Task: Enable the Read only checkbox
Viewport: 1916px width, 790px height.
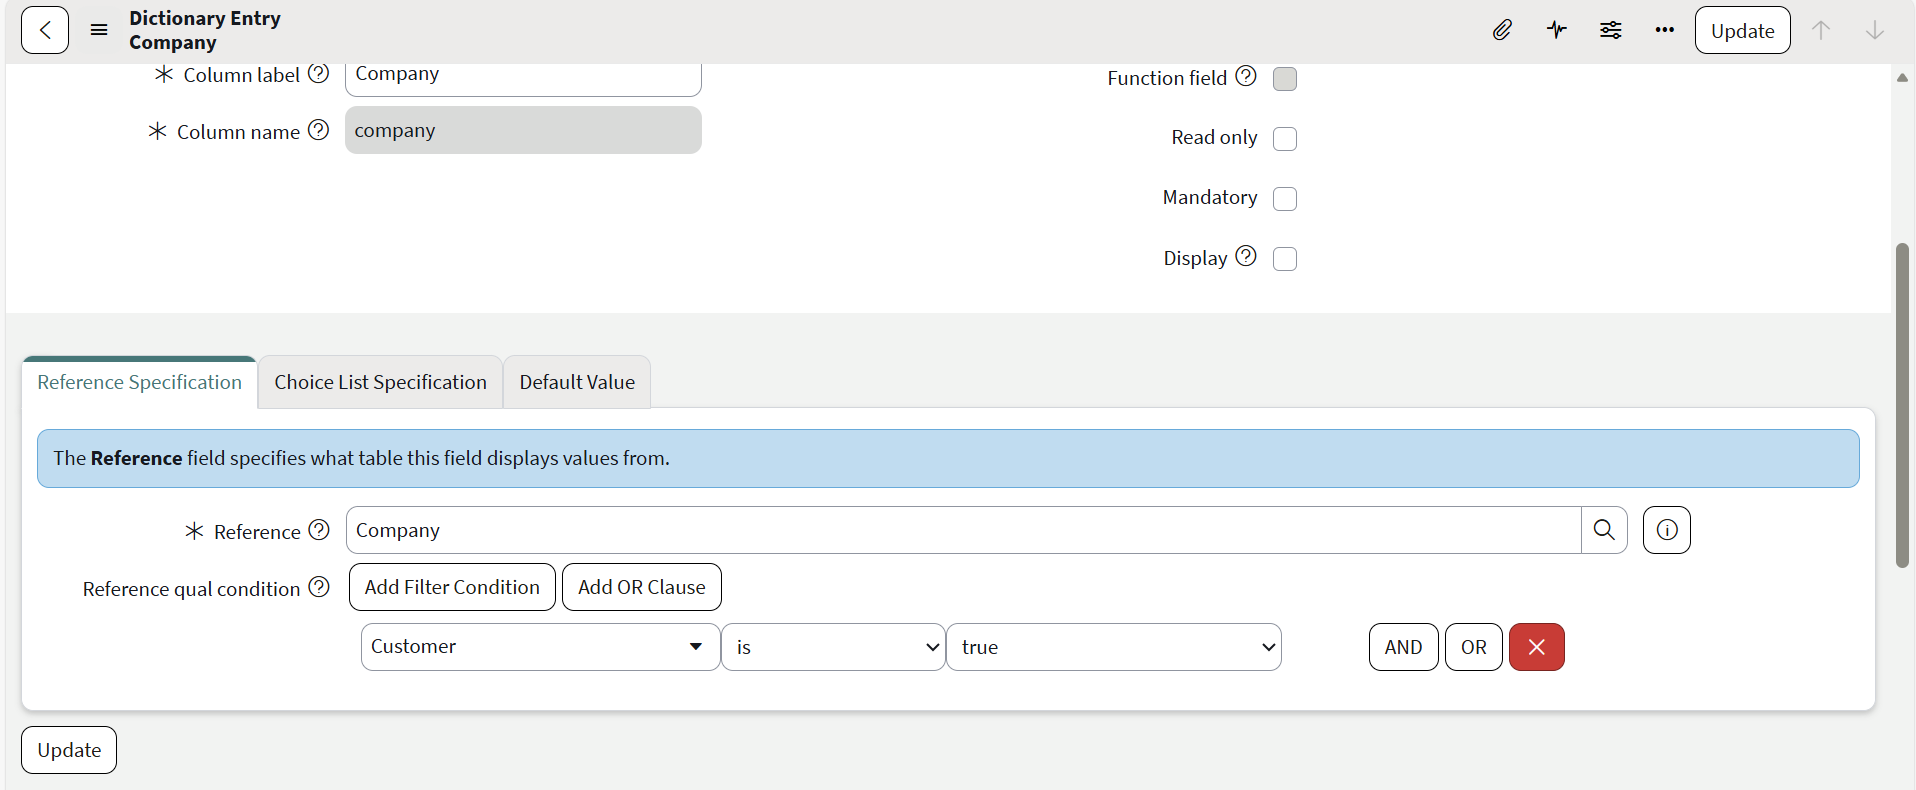Action: (1285, 139)
